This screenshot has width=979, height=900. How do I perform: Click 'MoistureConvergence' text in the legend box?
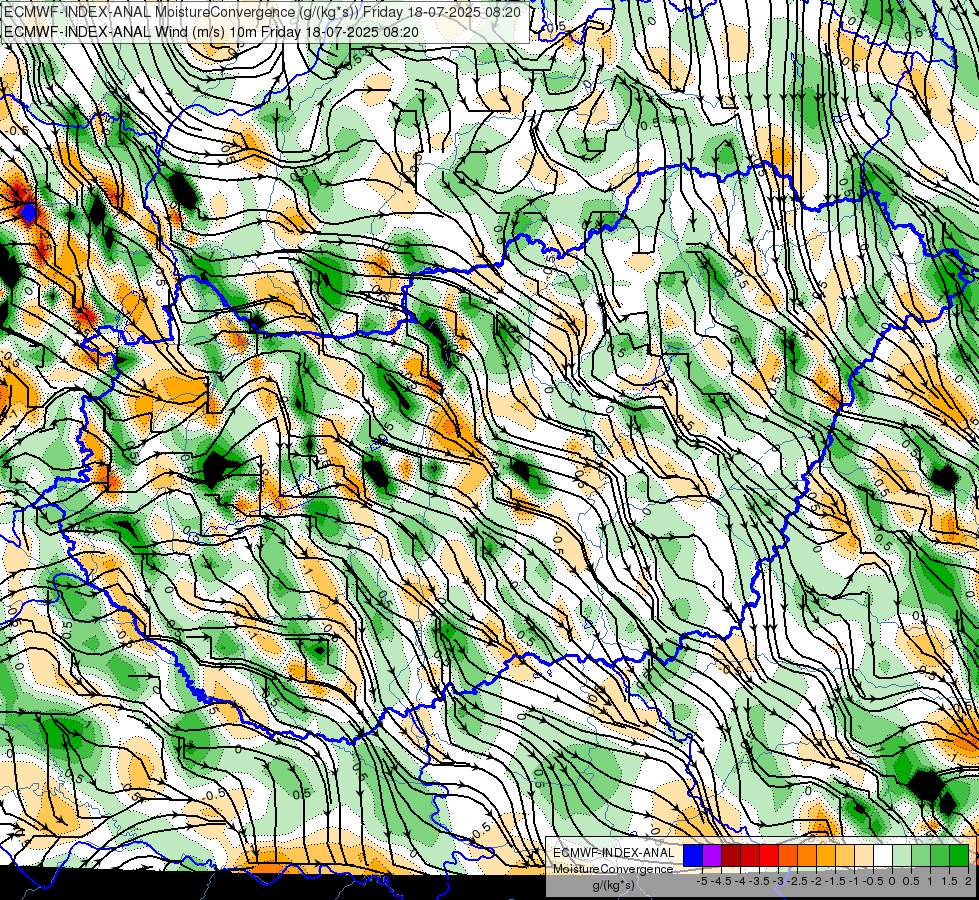613,869
